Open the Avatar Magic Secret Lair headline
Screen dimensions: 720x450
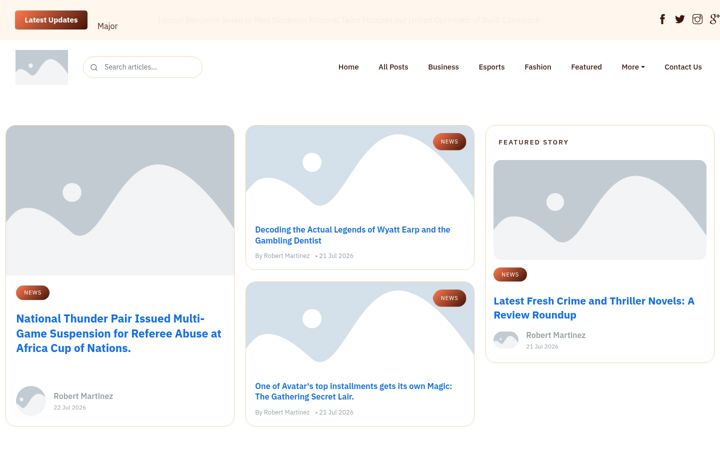coord(353,391)
